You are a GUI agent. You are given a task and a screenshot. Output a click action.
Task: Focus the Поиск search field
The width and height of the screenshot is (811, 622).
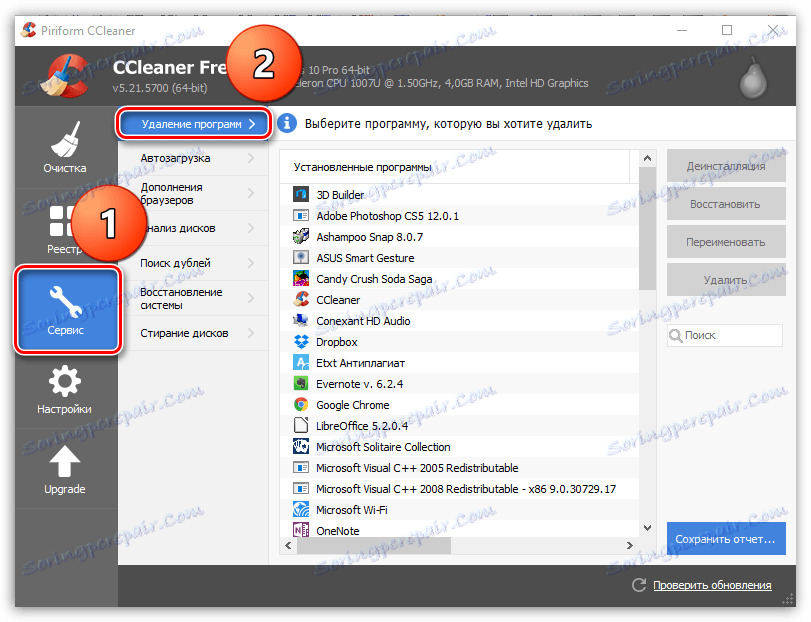[x=725, y=335]
